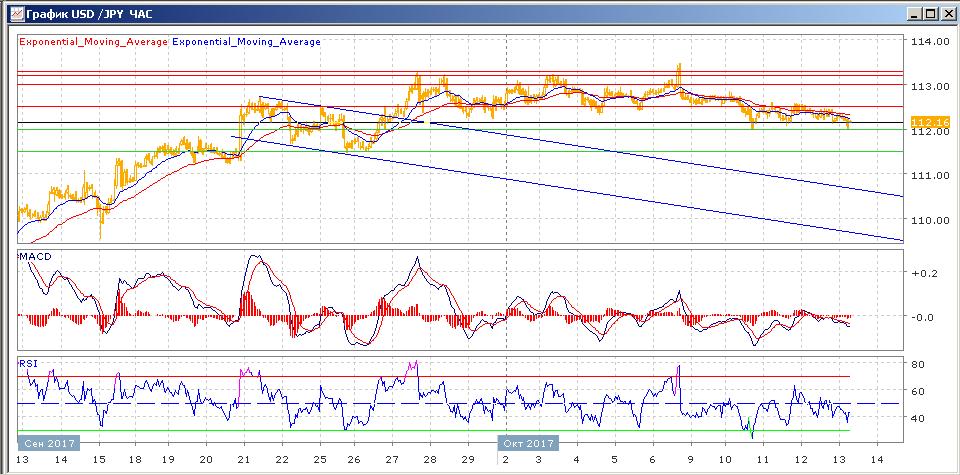Image resolution: width=960 pixels, height=475 pixels.
Task: Click the red Exponential_Moving_Average legend label
Action: [x=94, y=42]
